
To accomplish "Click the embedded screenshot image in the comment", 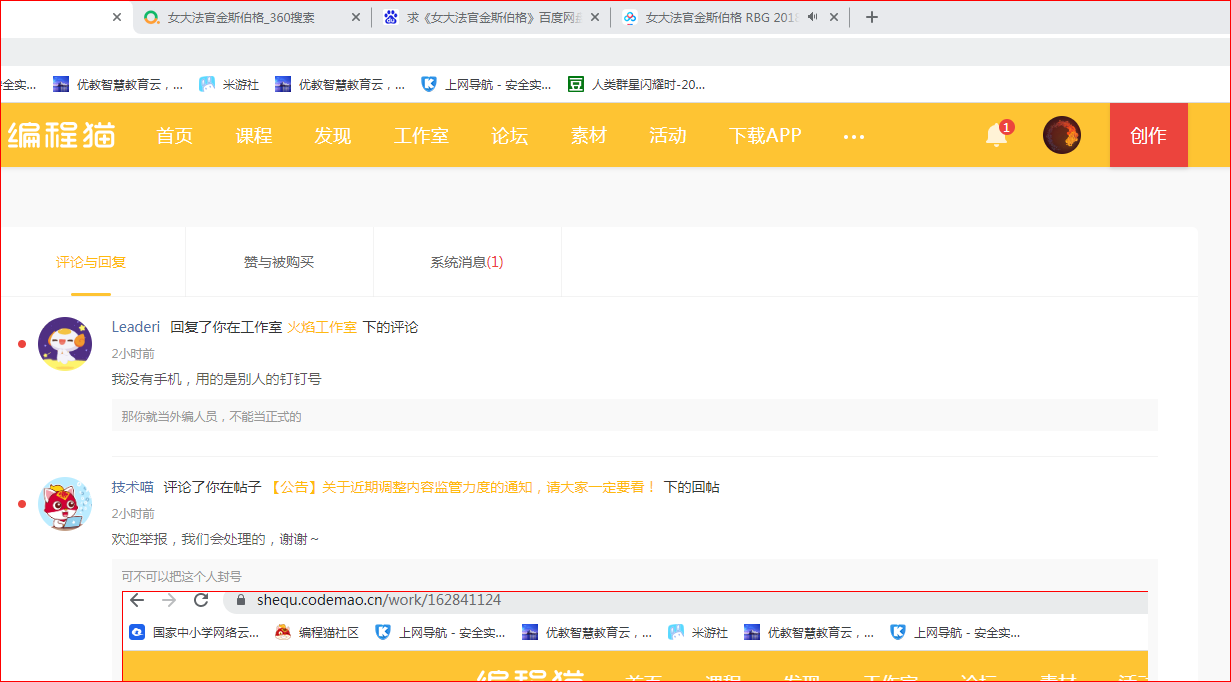I will point(635,636).
